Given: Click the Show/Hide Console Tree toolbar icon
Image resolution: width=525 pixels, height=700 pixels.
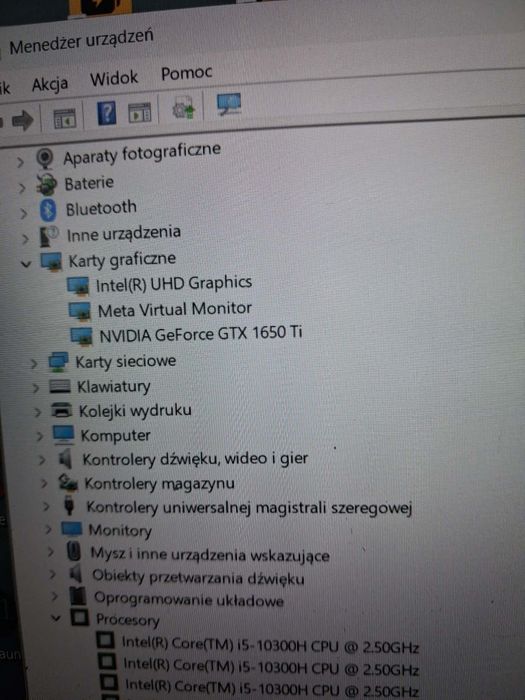Looking at the screenshot, I should pos(65,118).
